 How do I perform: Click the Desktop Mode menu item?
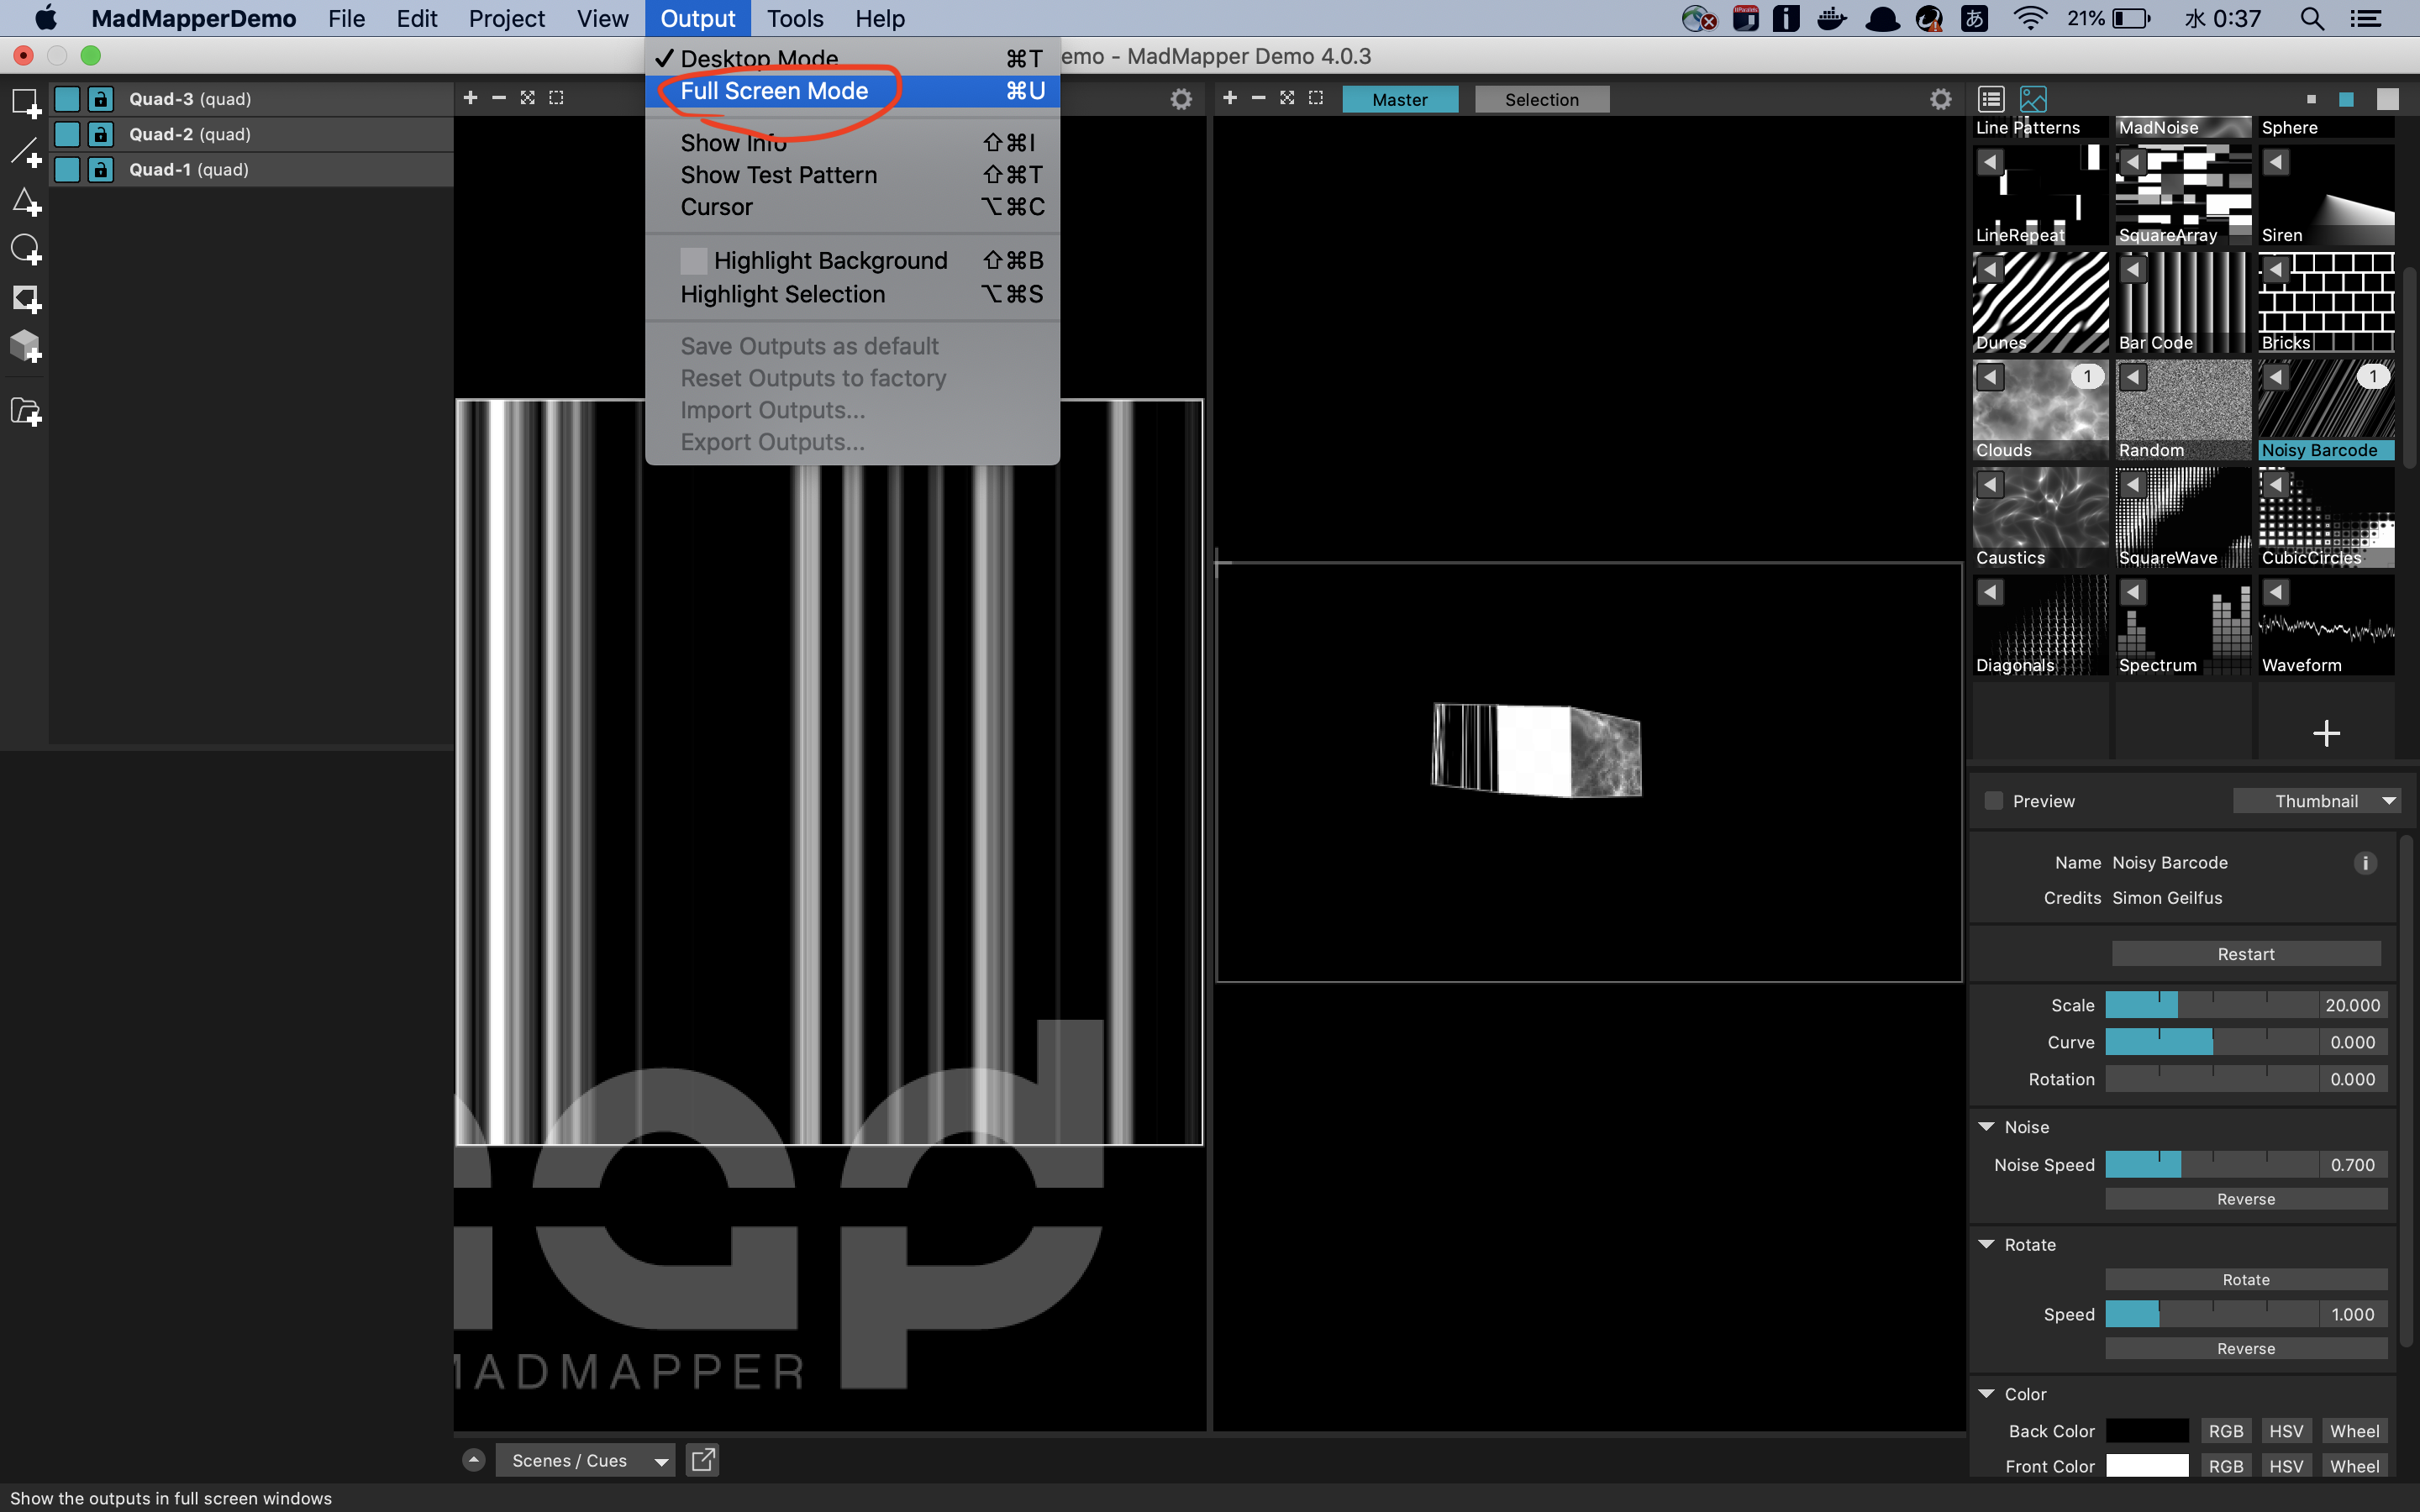tap(760, 55)
